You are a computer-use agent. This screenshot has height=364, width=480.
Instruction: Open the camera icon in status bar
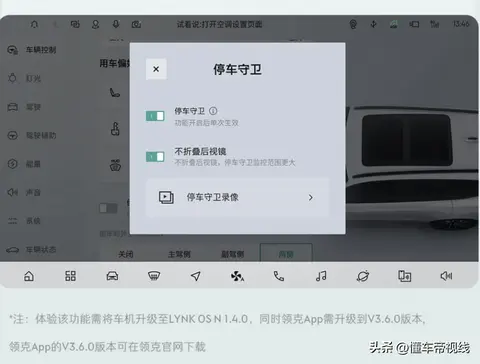(x=136, y=24)
